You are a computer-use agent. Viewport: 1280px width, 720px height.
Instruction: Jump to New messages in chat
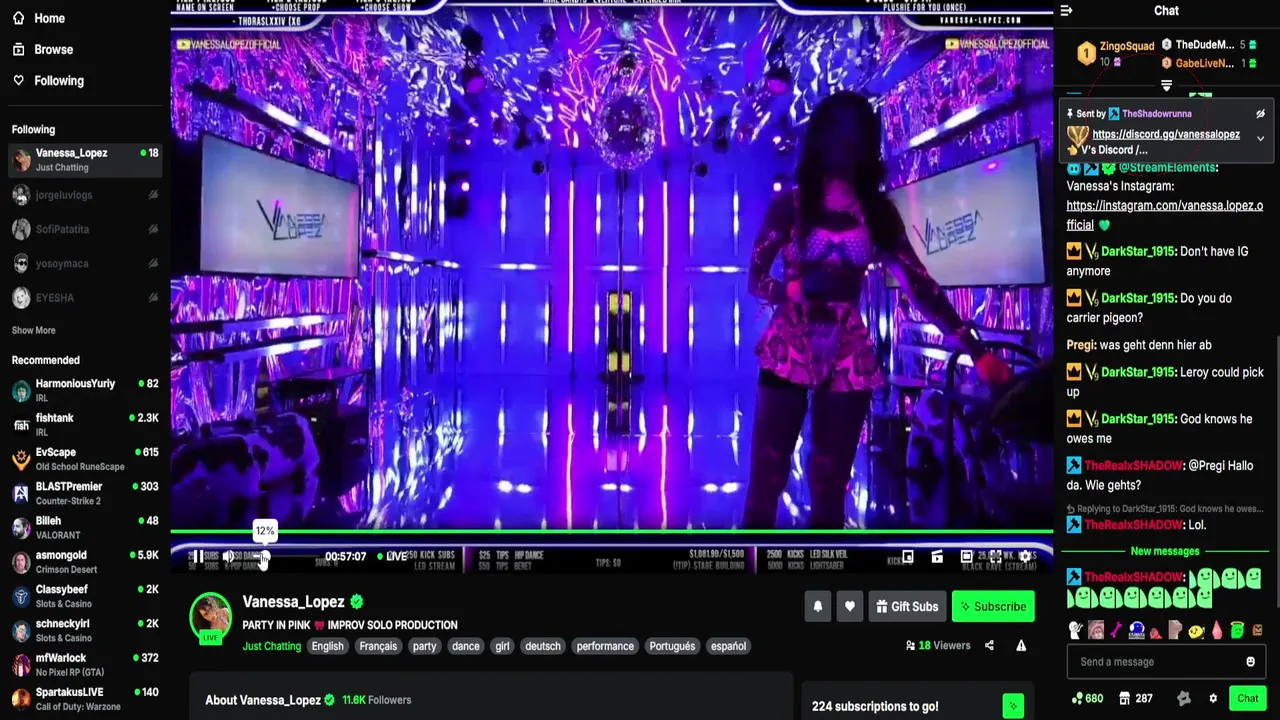point(1164,551)
